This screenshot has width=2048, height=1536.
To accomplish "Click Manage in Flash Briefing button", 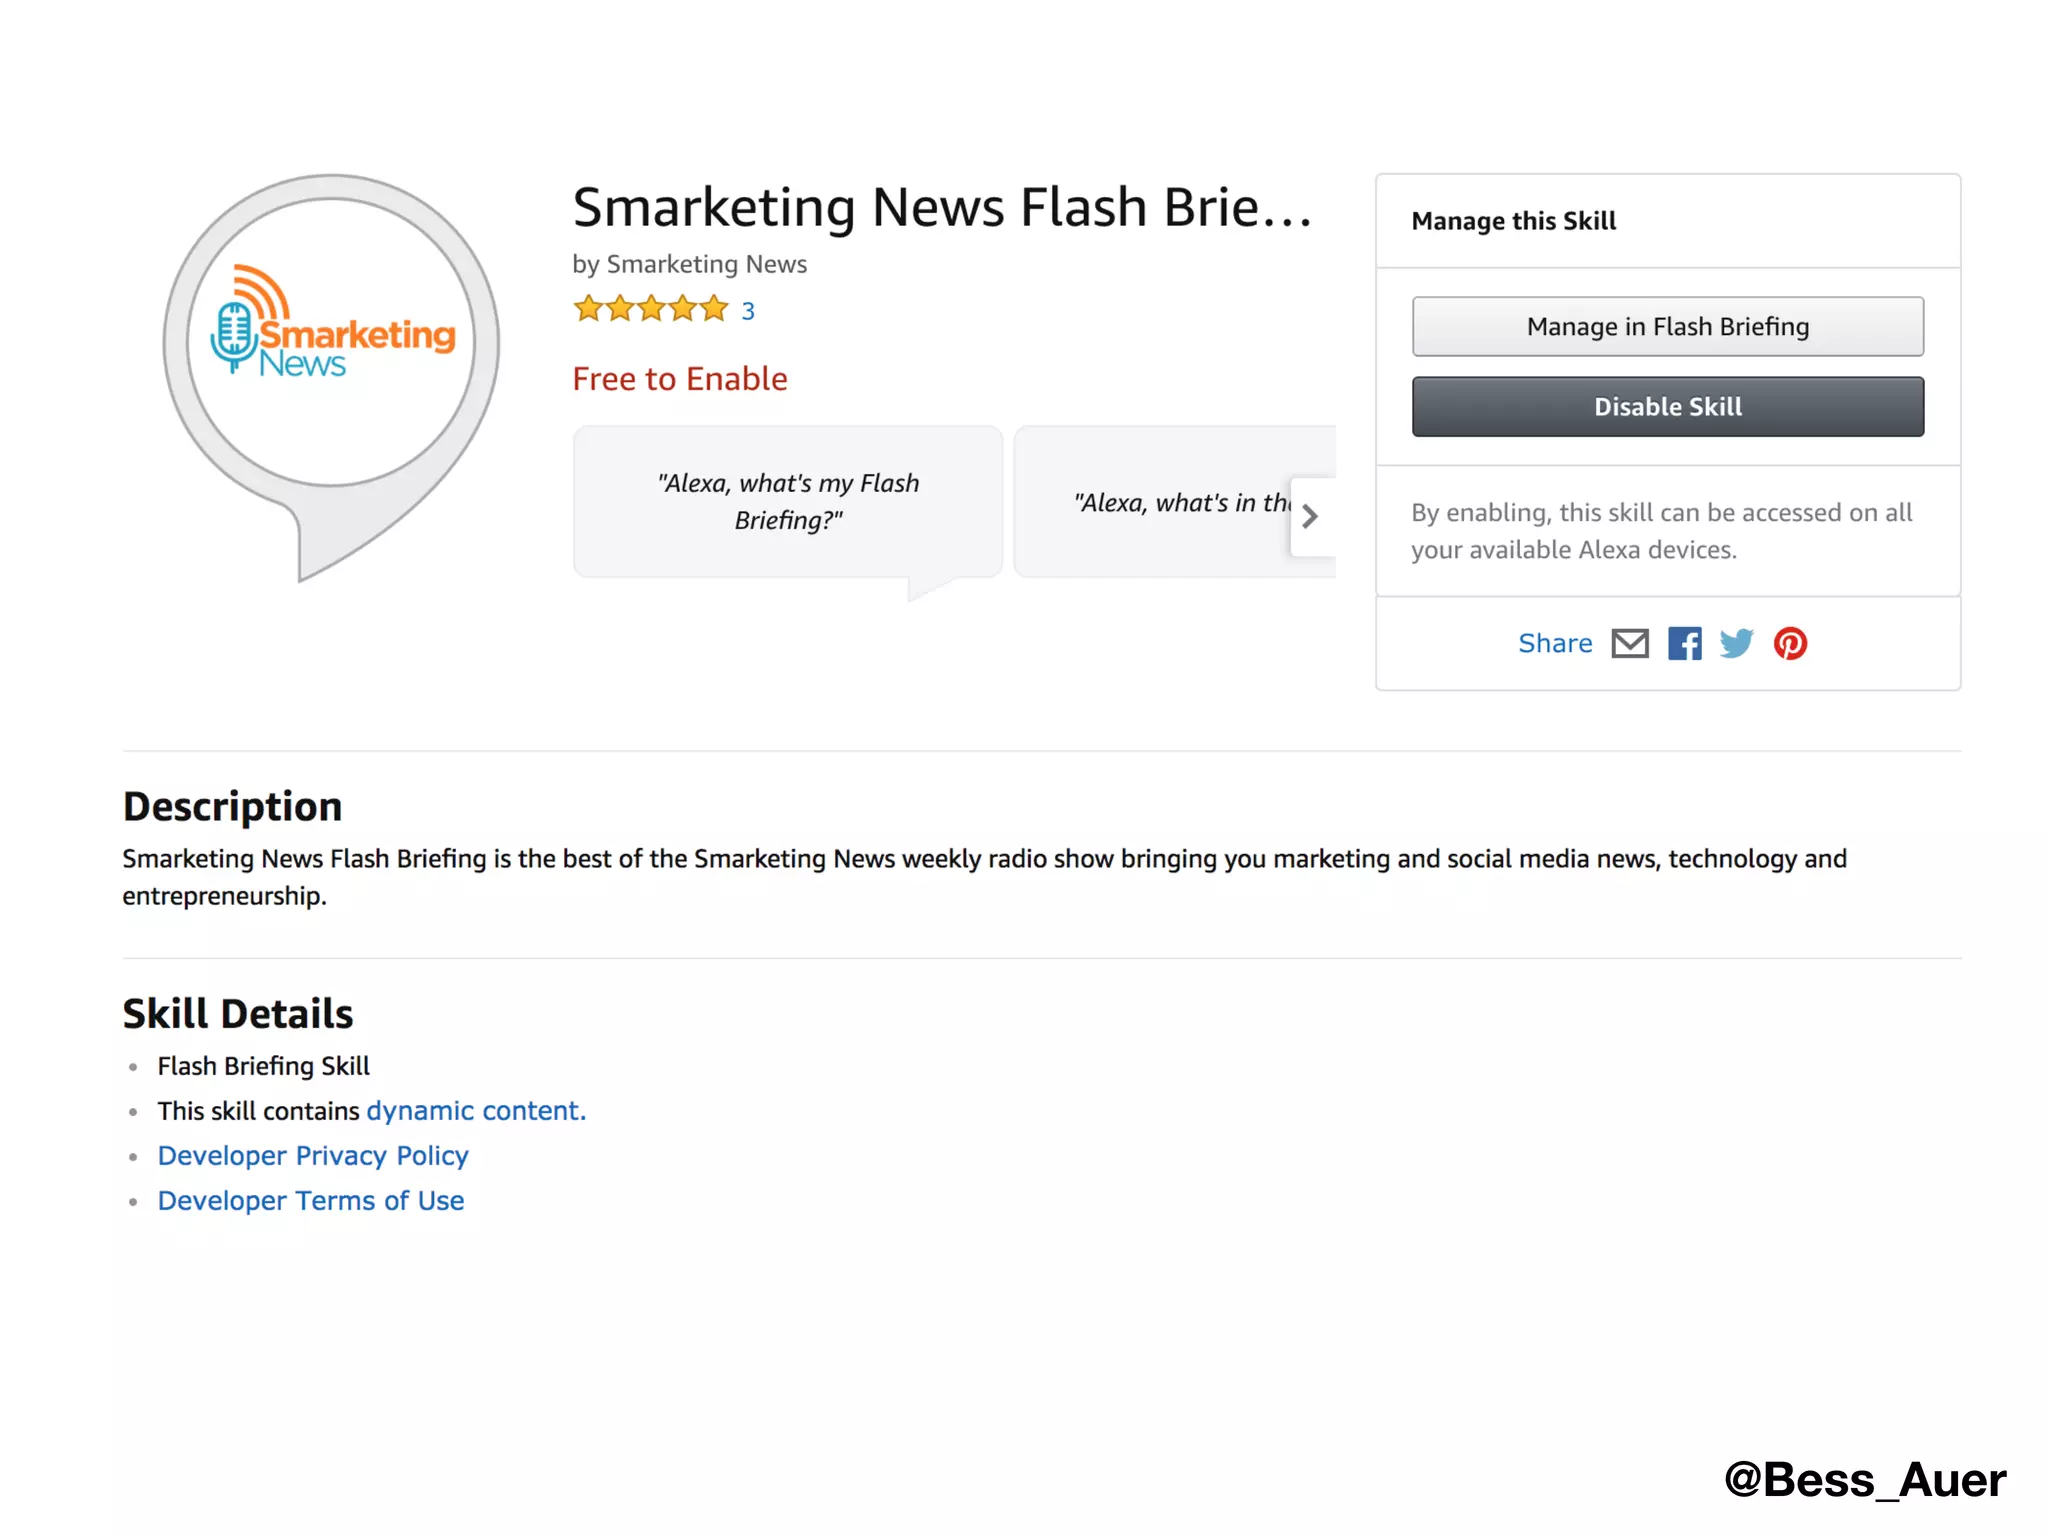I will pyautogui.click(x=1667, y=327).
